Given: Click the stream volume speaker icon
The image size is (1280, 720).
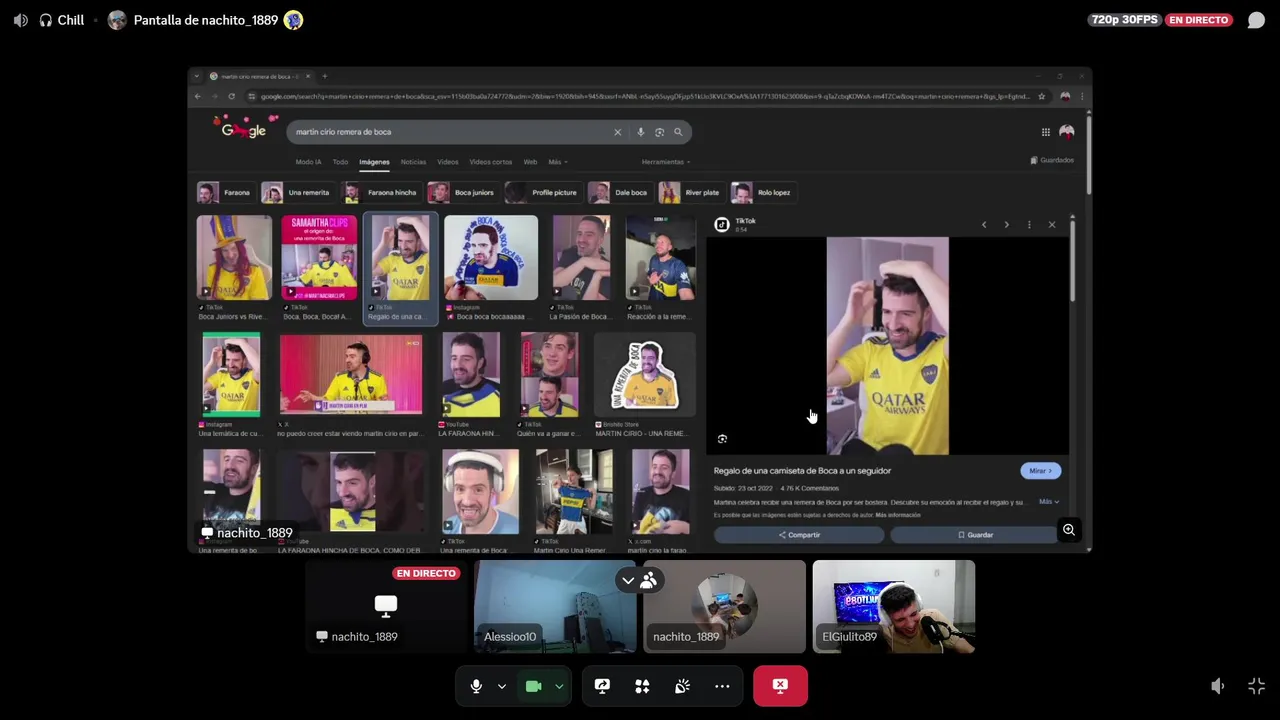Looking at the screenshot, I should tap(1217, 686).
